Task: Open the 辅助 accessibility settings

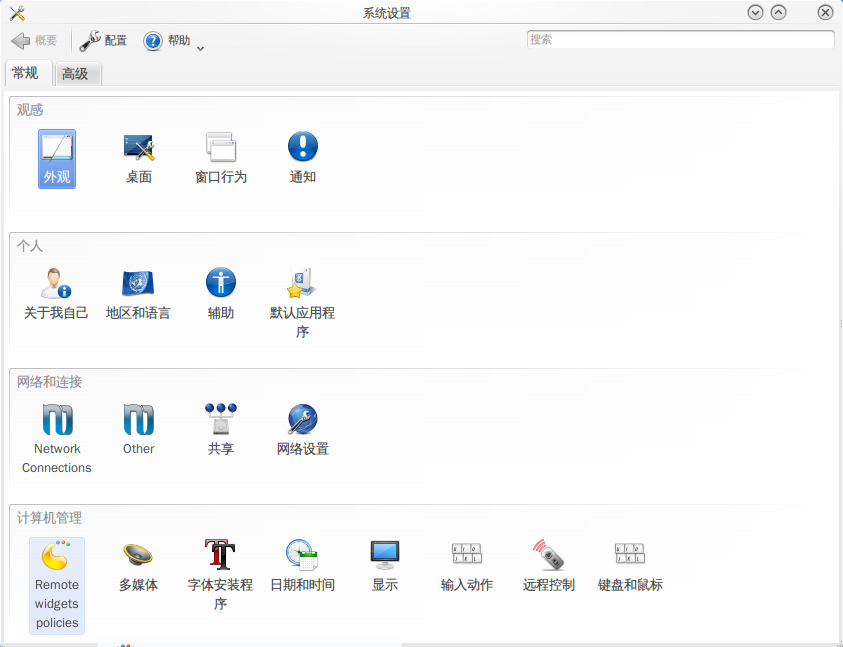Action: [220, 295]
